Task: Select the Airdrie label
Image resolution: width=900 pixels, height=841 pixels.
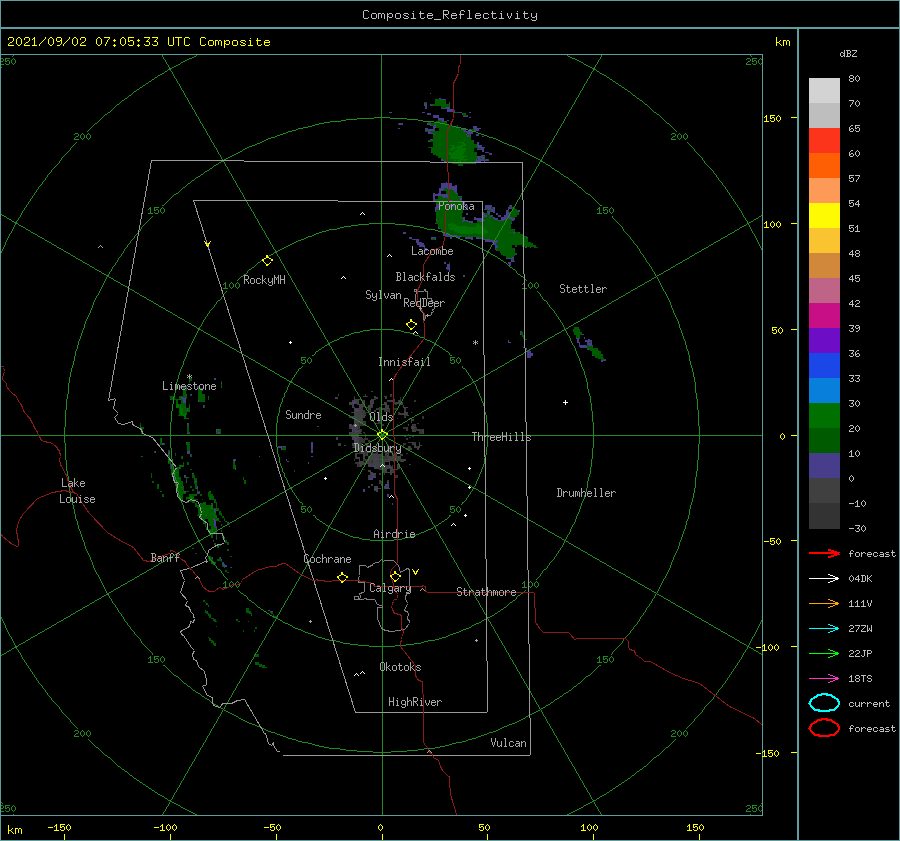Action: [x=394, y=534]
